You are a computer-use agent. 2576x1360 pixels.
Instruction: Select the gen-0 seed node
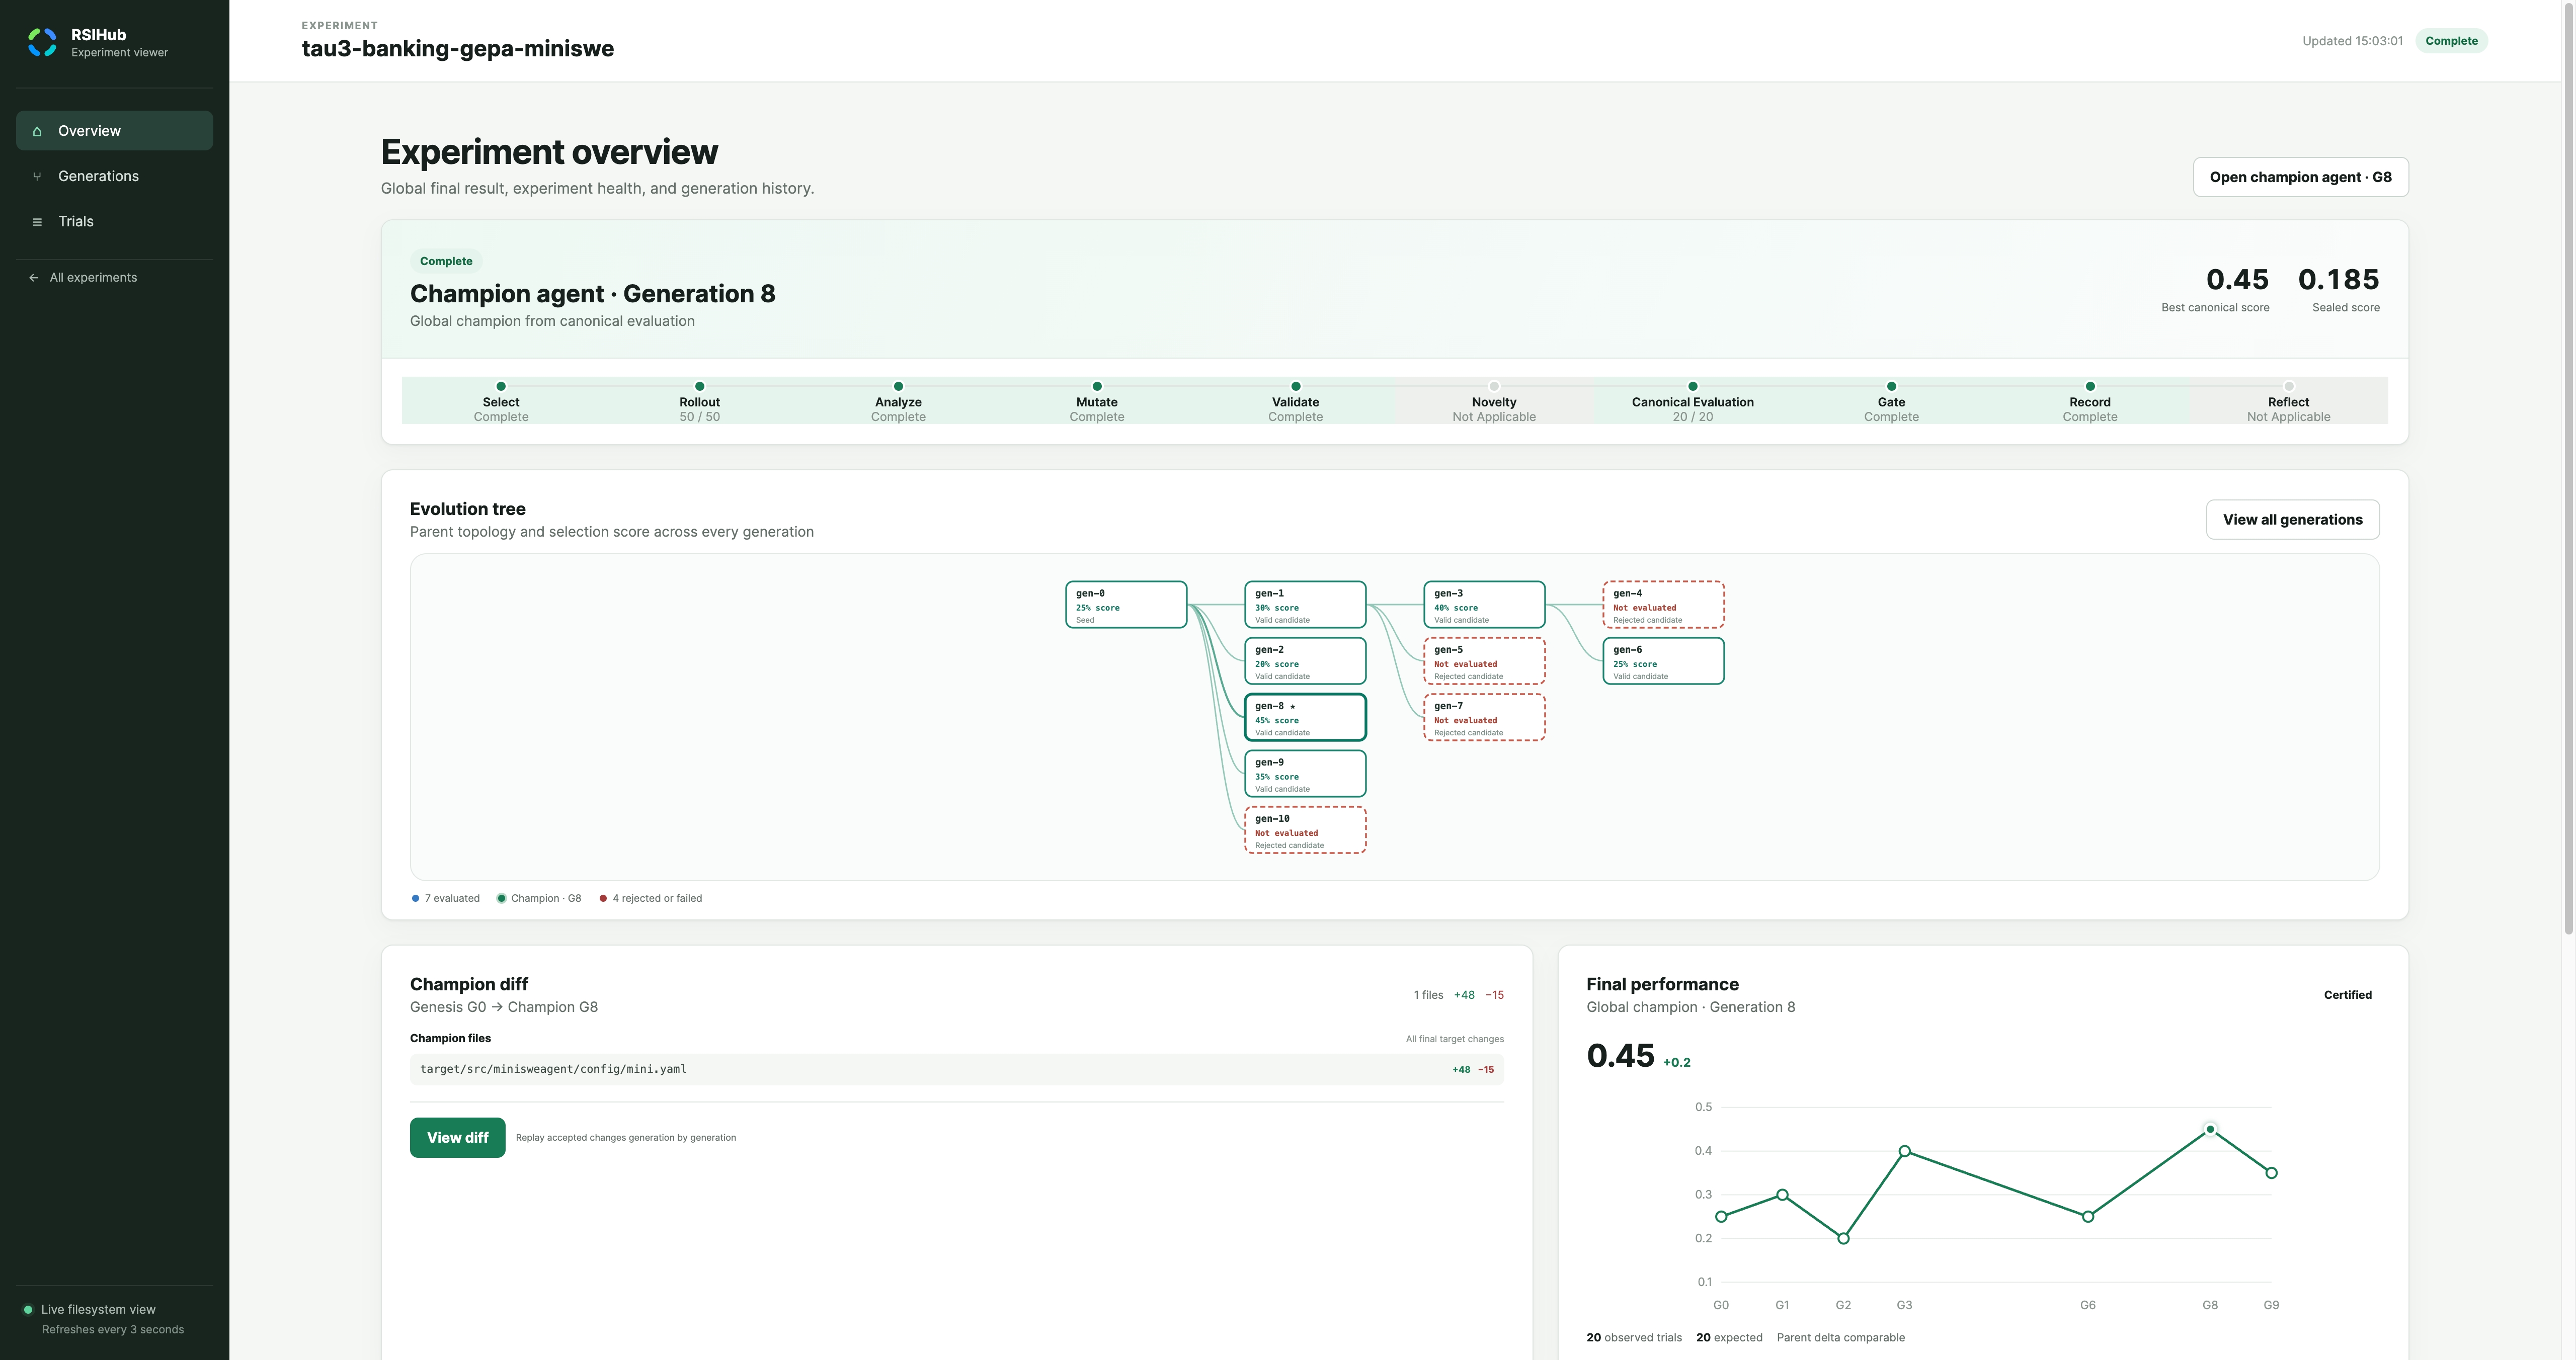tap(1126, 604)
